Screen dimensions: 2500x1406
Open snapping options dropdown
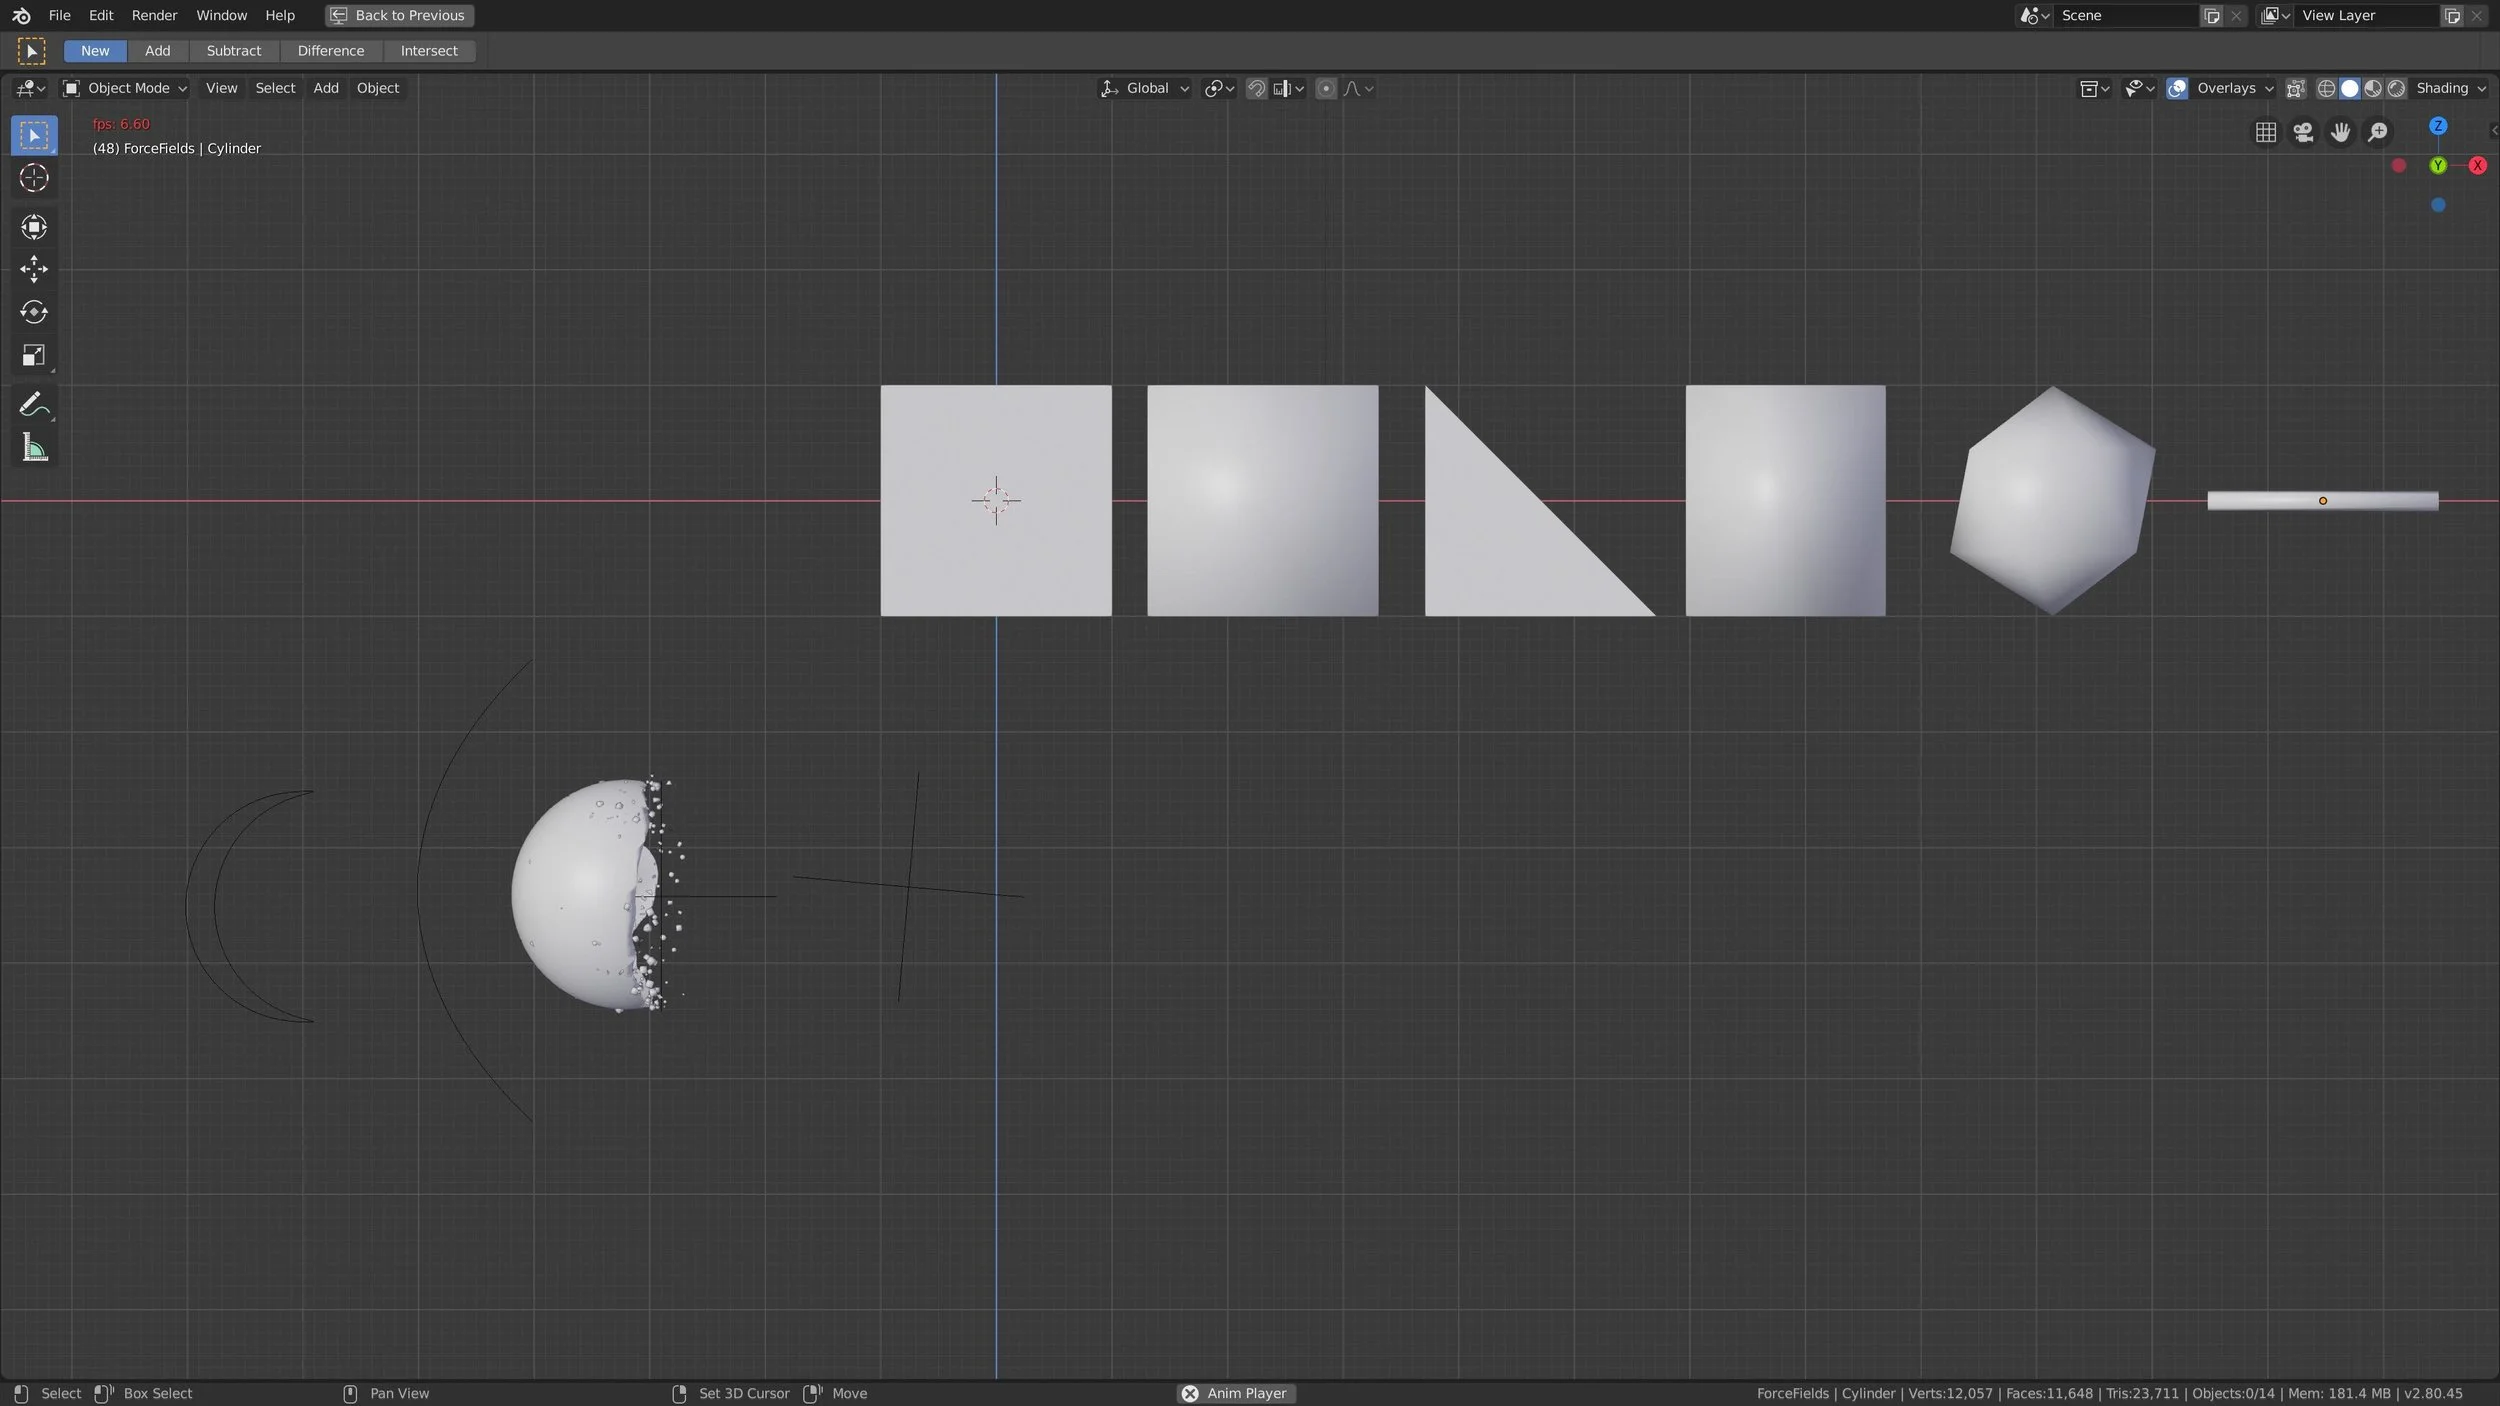pos(1289,88)
